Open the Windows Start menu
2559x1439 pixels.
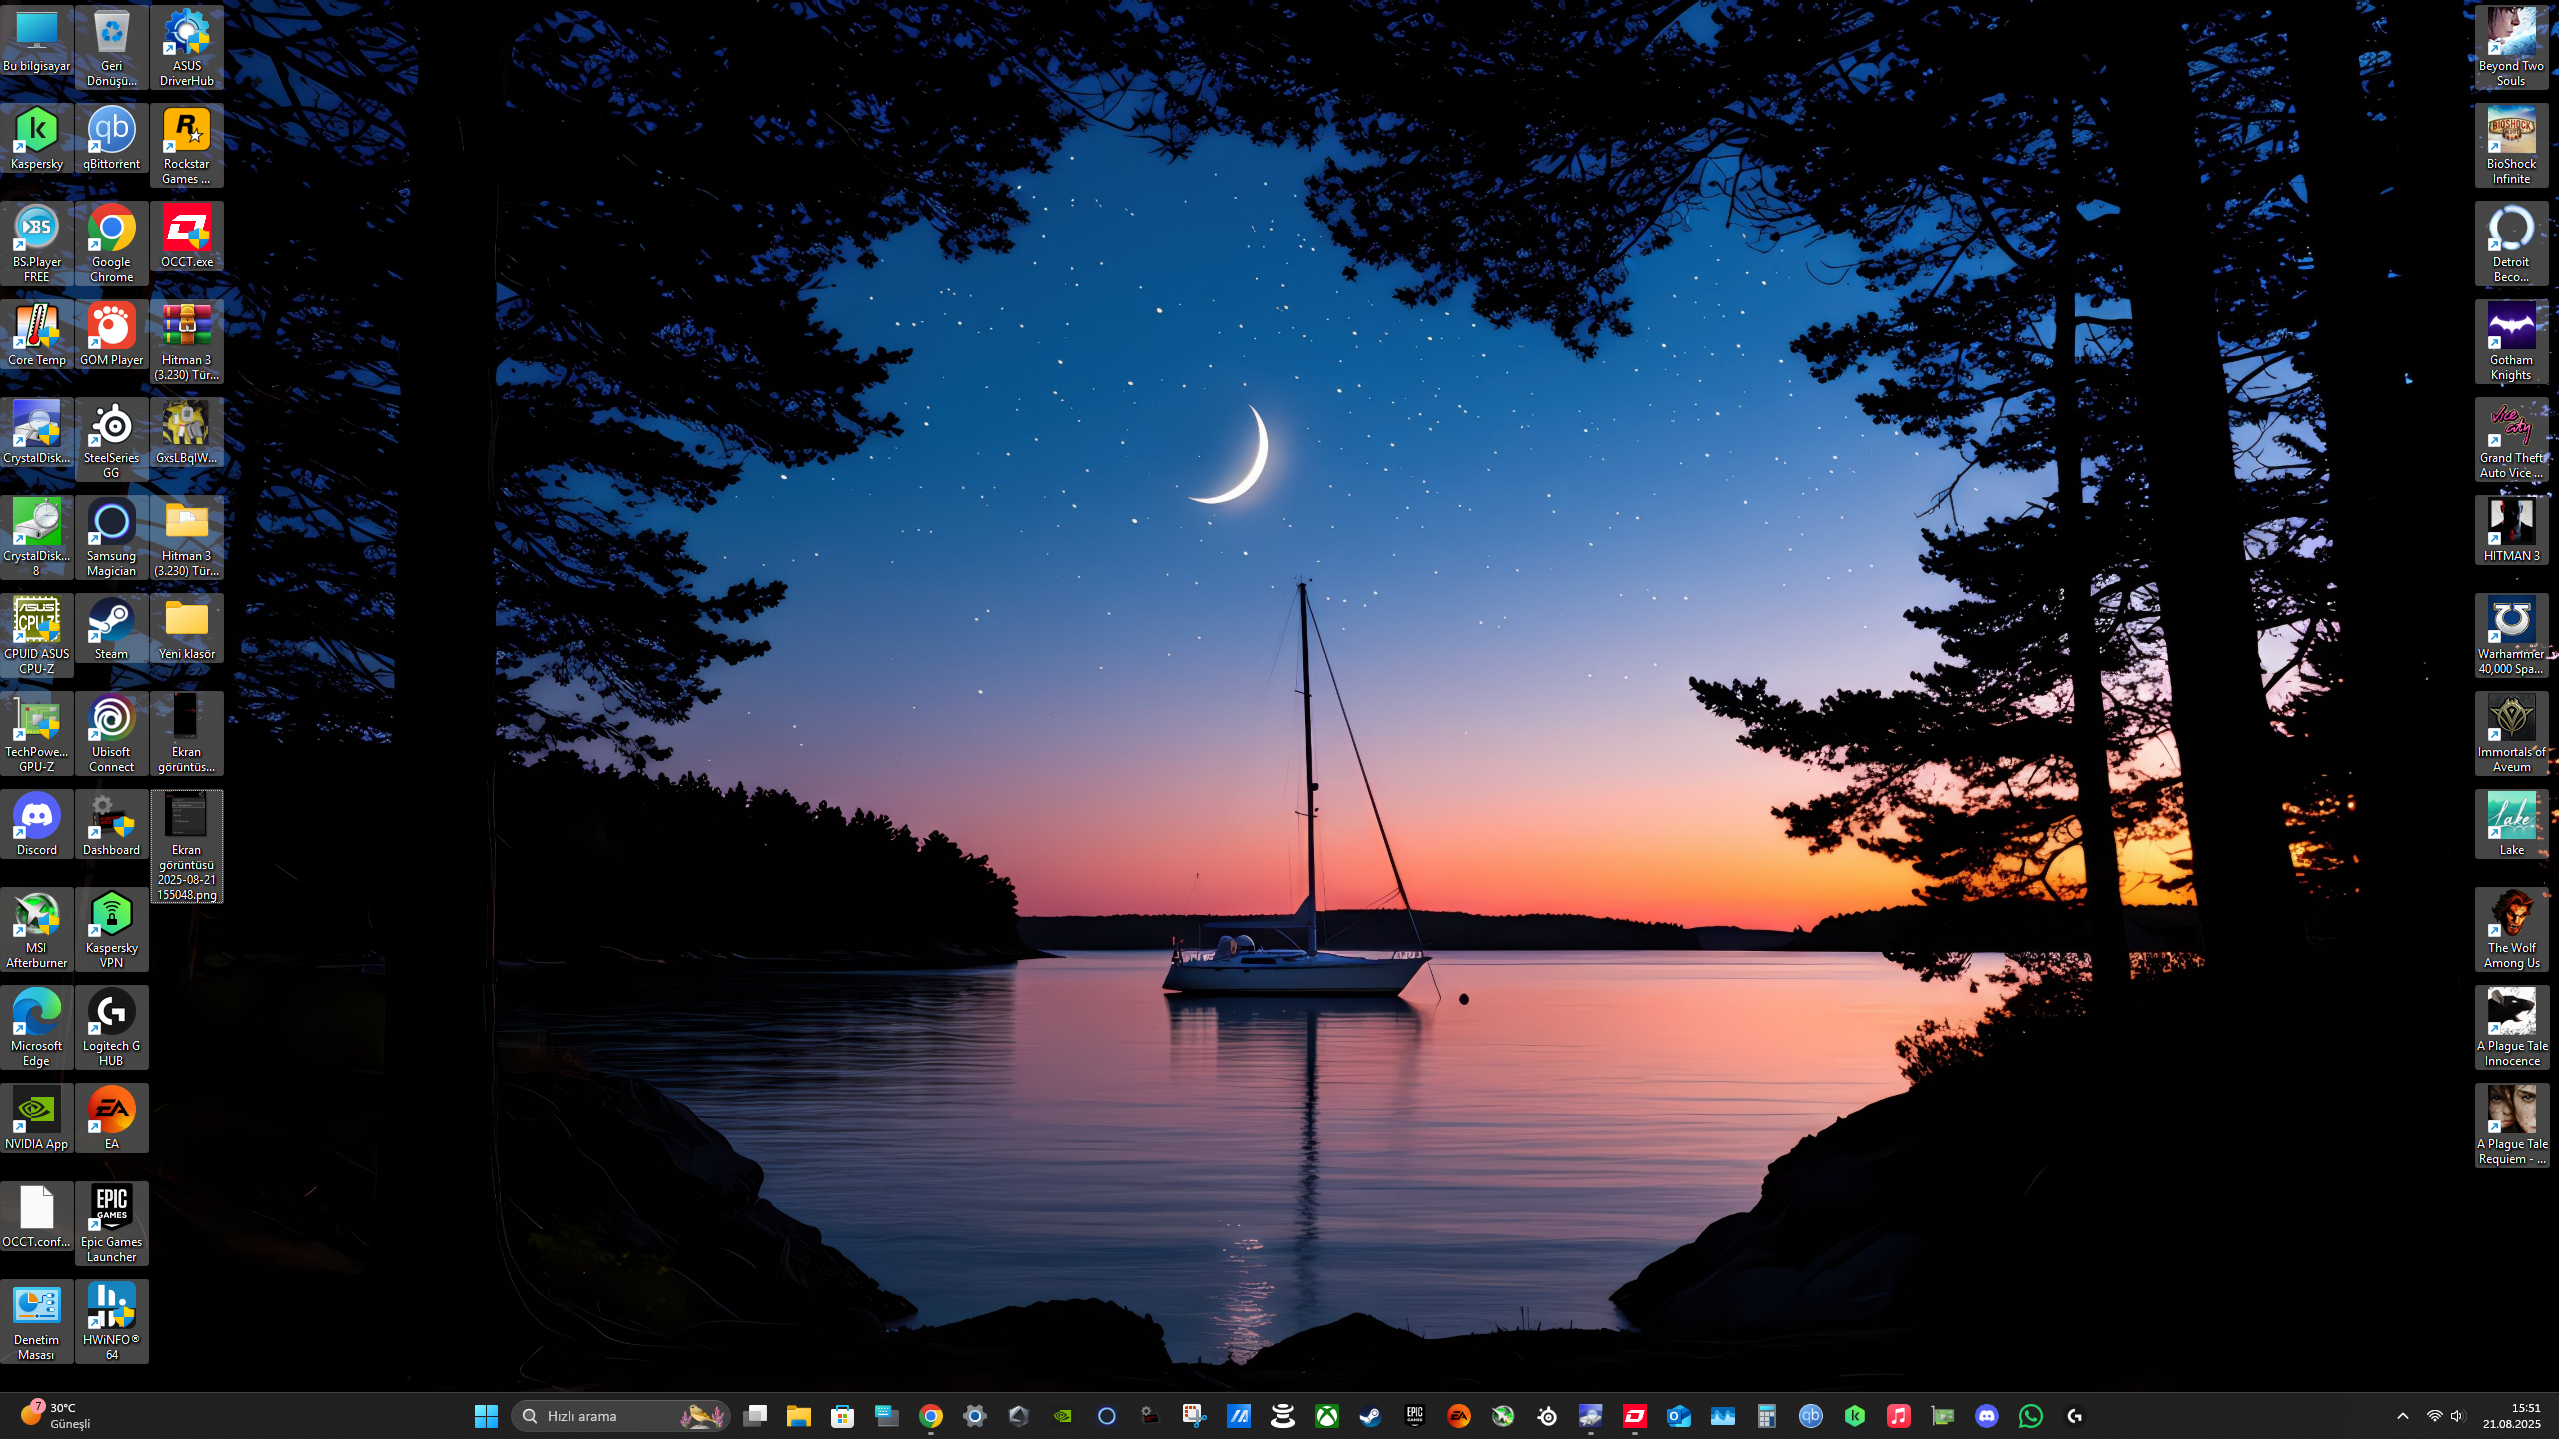pyautogui.click(x=486, y=1416)
